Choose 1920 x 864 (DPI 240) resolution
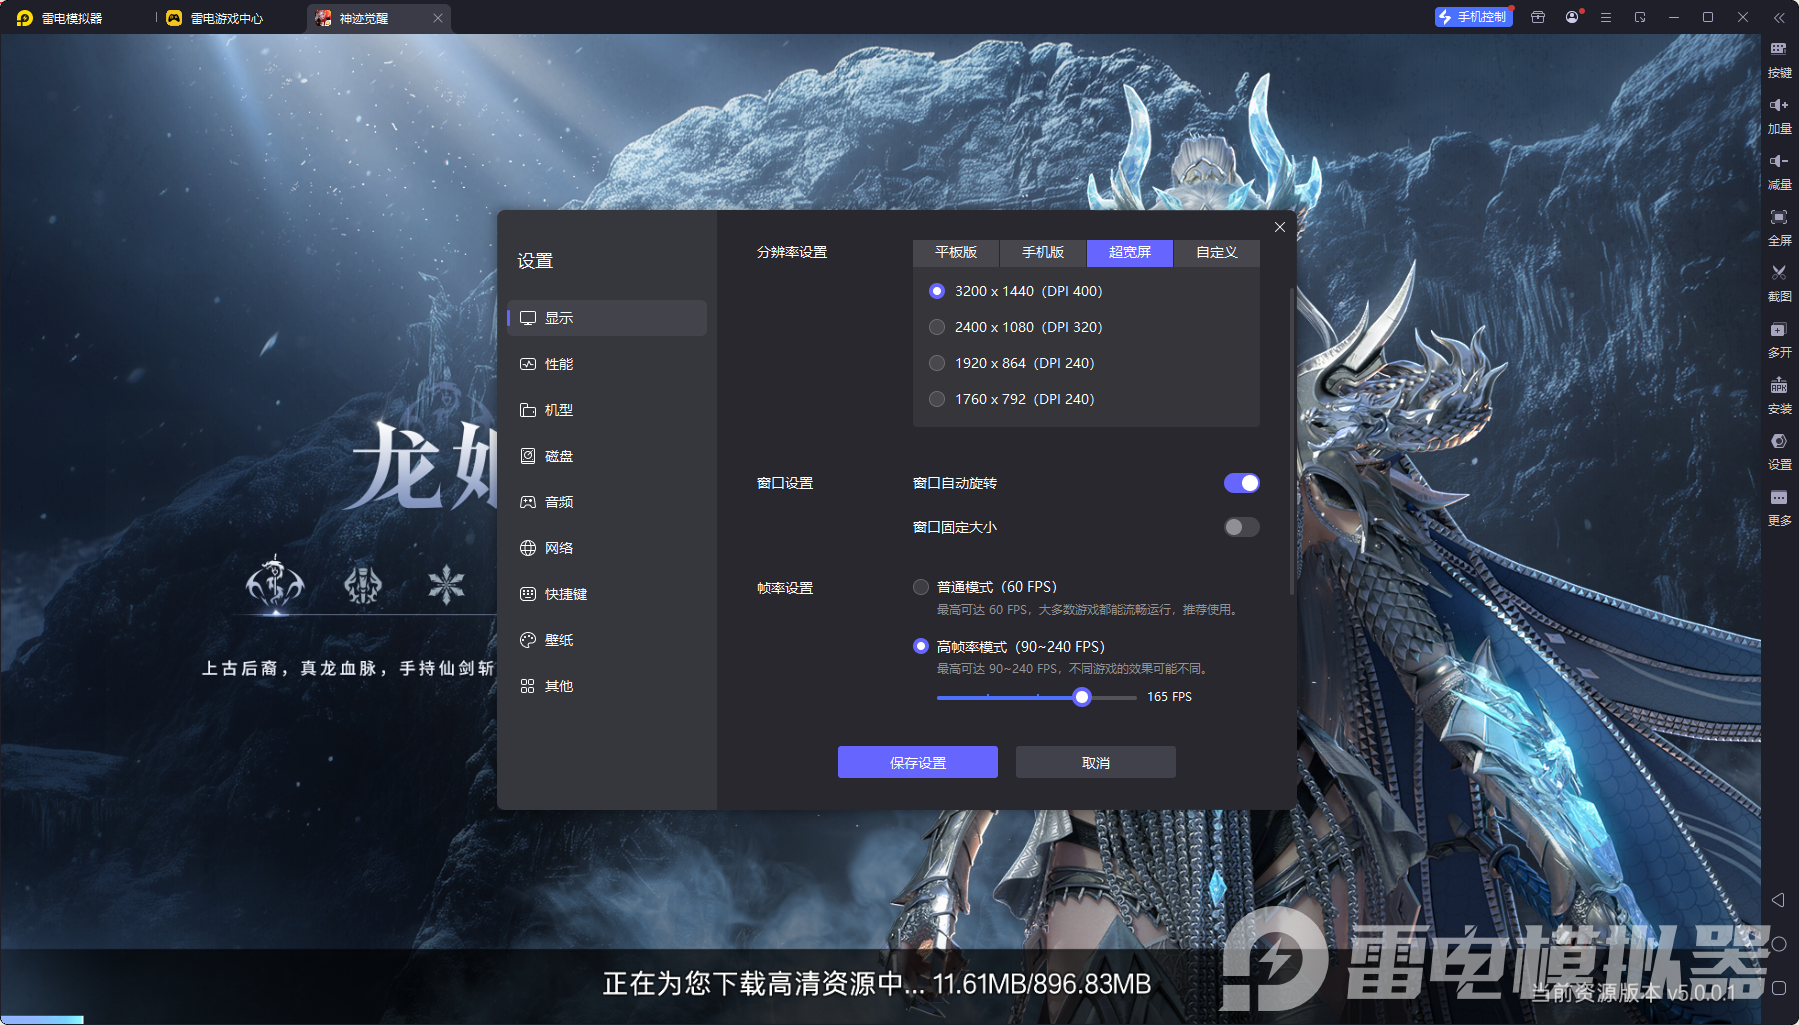Image resolution: width=1799 pixels, height=1025 pixels. [x=937, y=363]
